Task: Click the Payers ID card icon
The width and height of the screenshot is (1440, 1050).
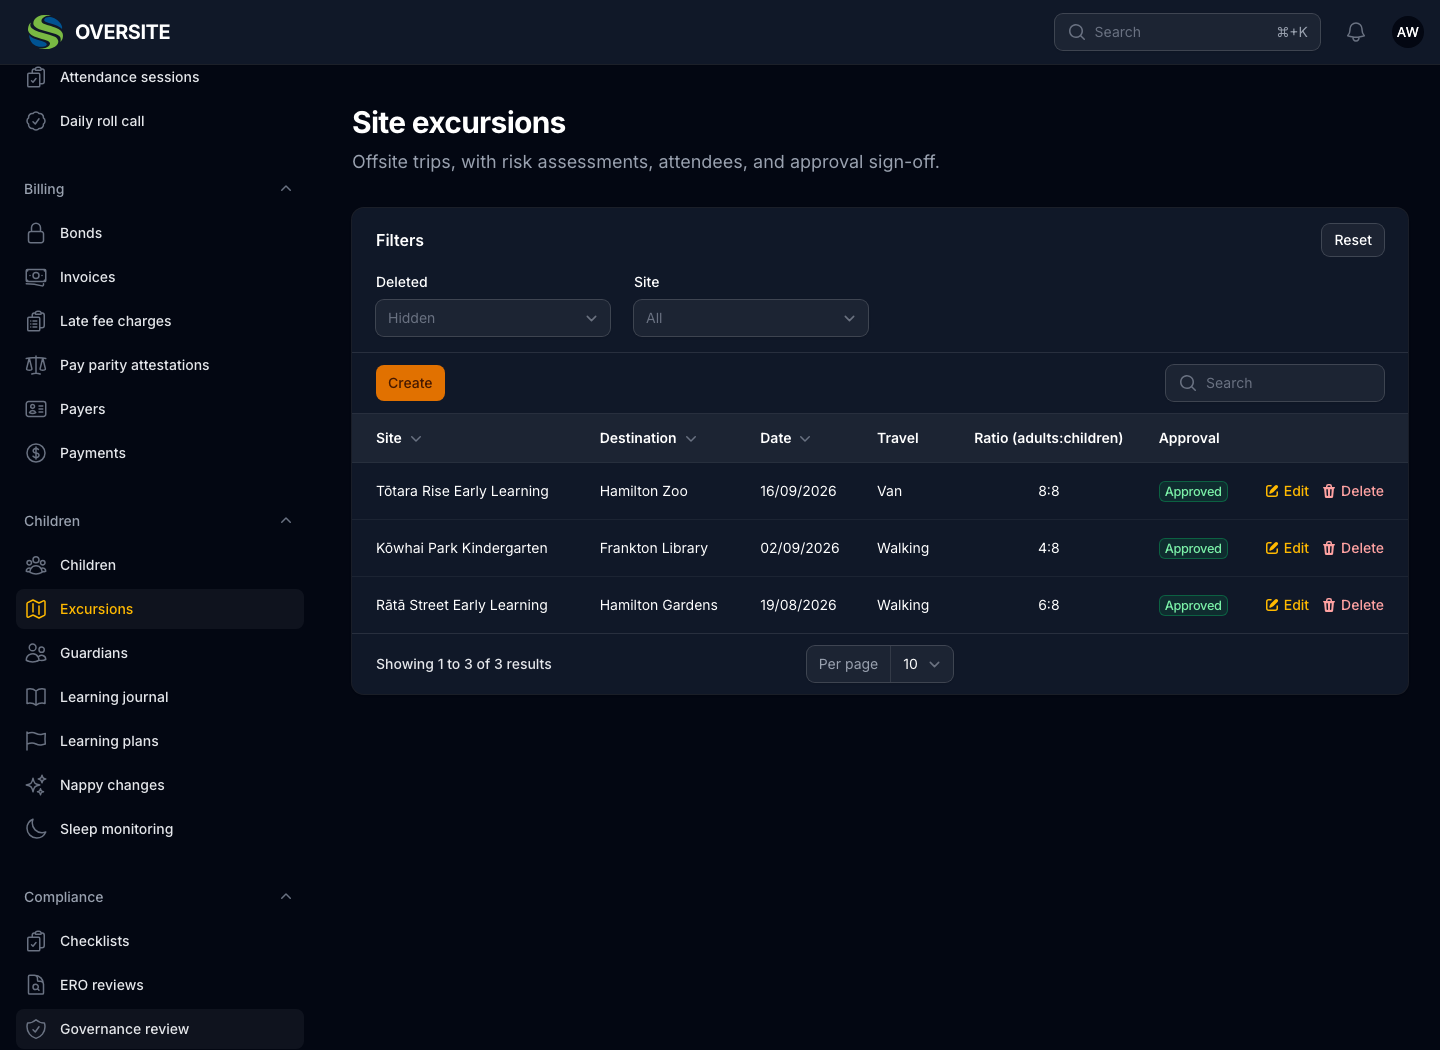Action: click(x=36, y=409)
